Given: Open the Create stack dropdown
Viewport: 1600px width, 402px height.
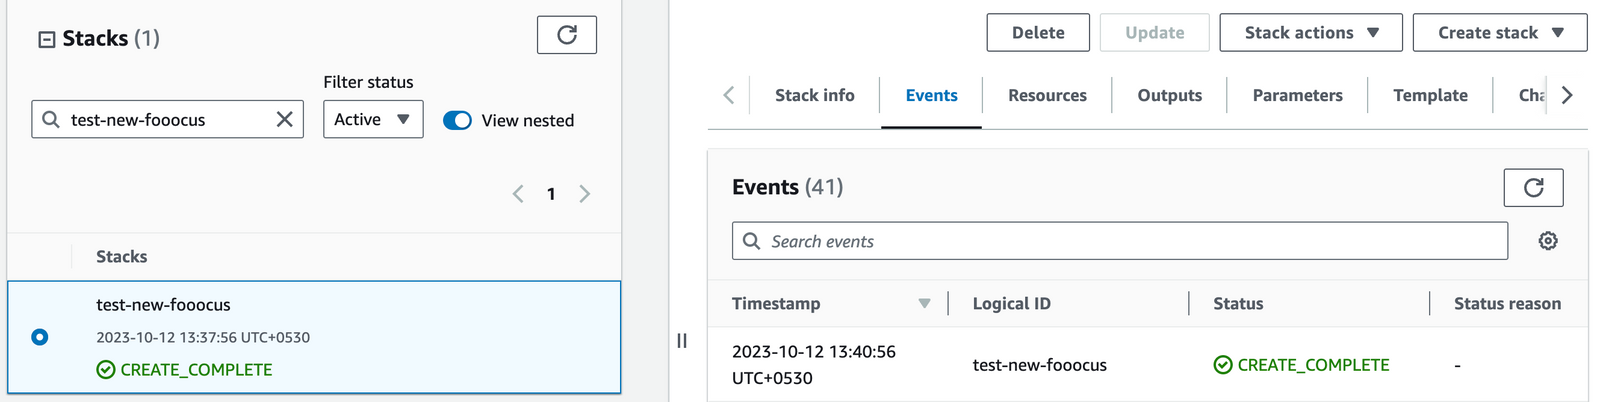Looking at the screenshot, I should click(x=1500, y=32).
